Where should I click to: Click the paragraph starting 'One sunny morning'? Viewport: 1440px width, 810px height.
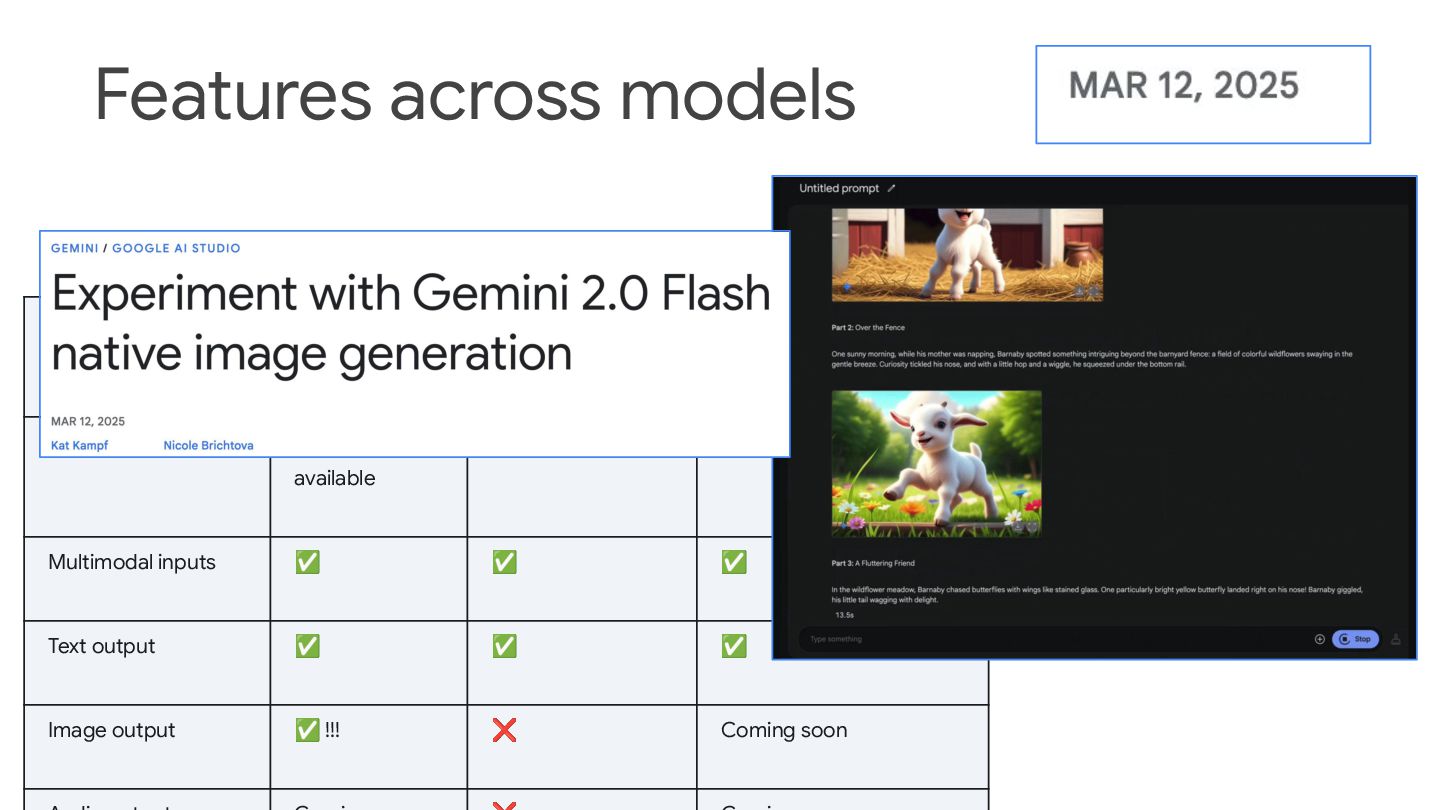(1092, 359)
